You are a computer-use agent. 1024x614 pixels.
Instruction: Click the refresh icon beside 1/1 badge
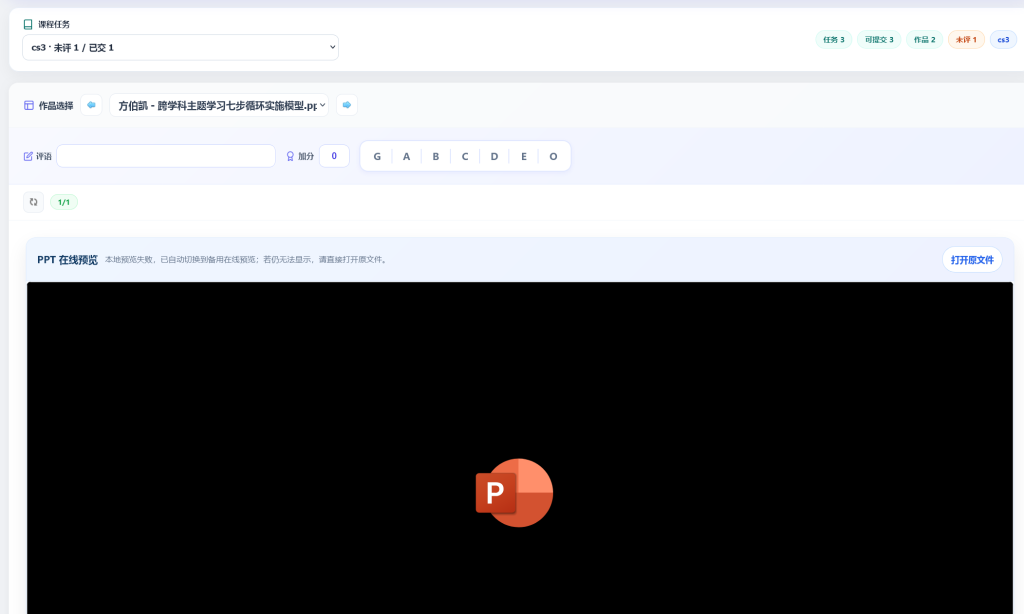[33, 202]
